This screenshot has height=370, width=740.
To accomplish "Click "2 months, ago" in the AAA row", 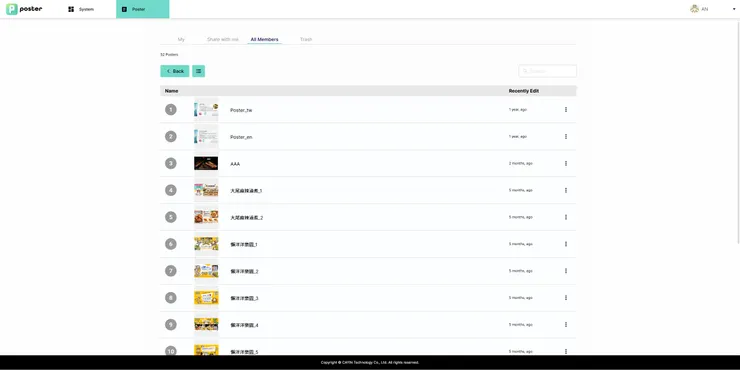I will pyautogui.click(x=521, y=163).
